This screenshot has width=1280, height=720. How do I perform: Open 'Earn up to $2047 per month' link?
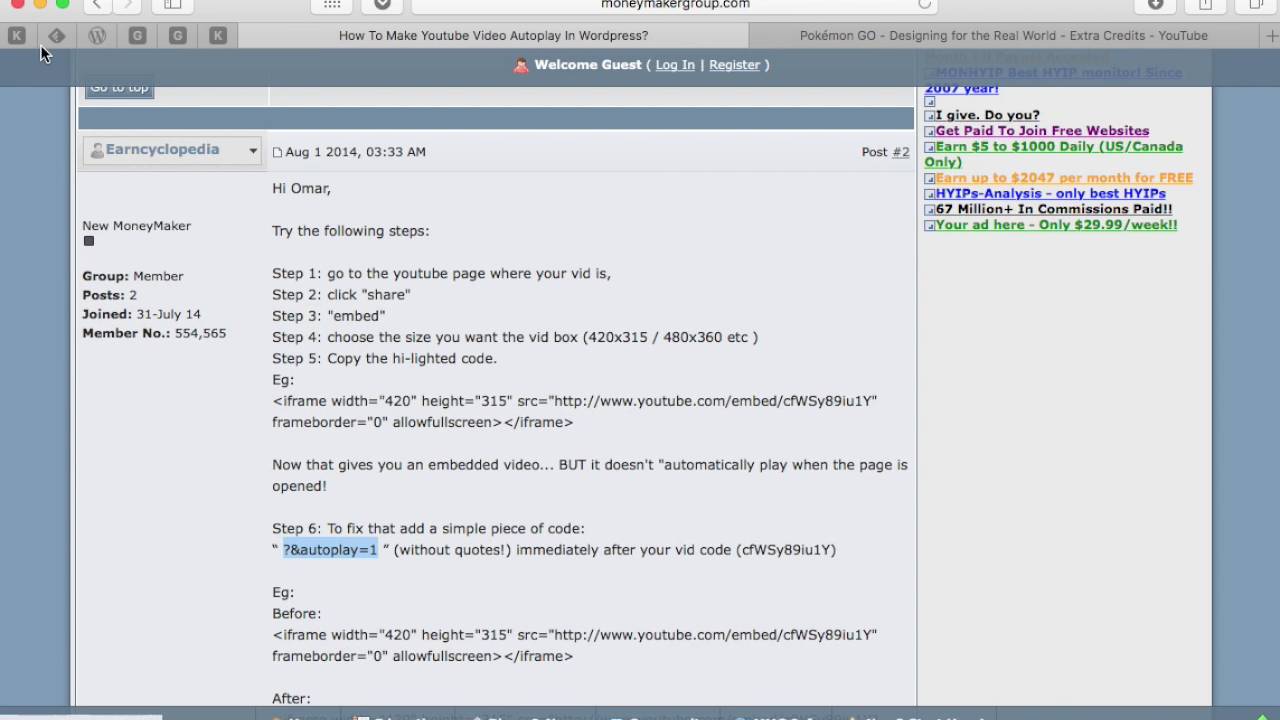click(1064, 178)
